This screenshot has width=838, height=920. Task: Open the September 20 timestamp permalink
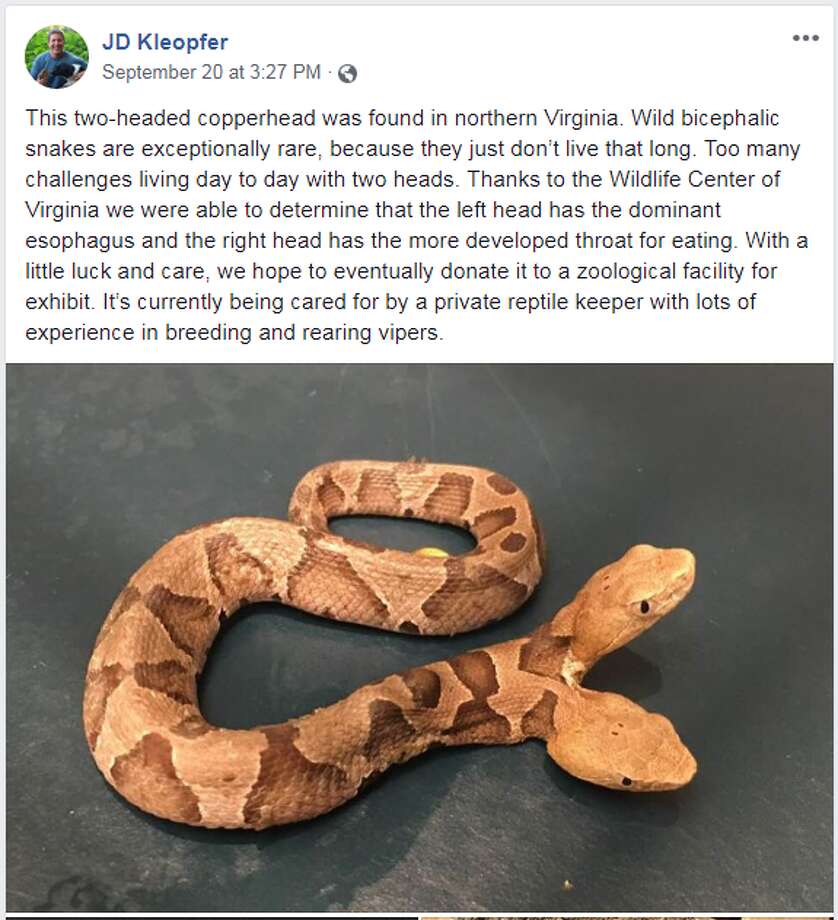(211, 72)
